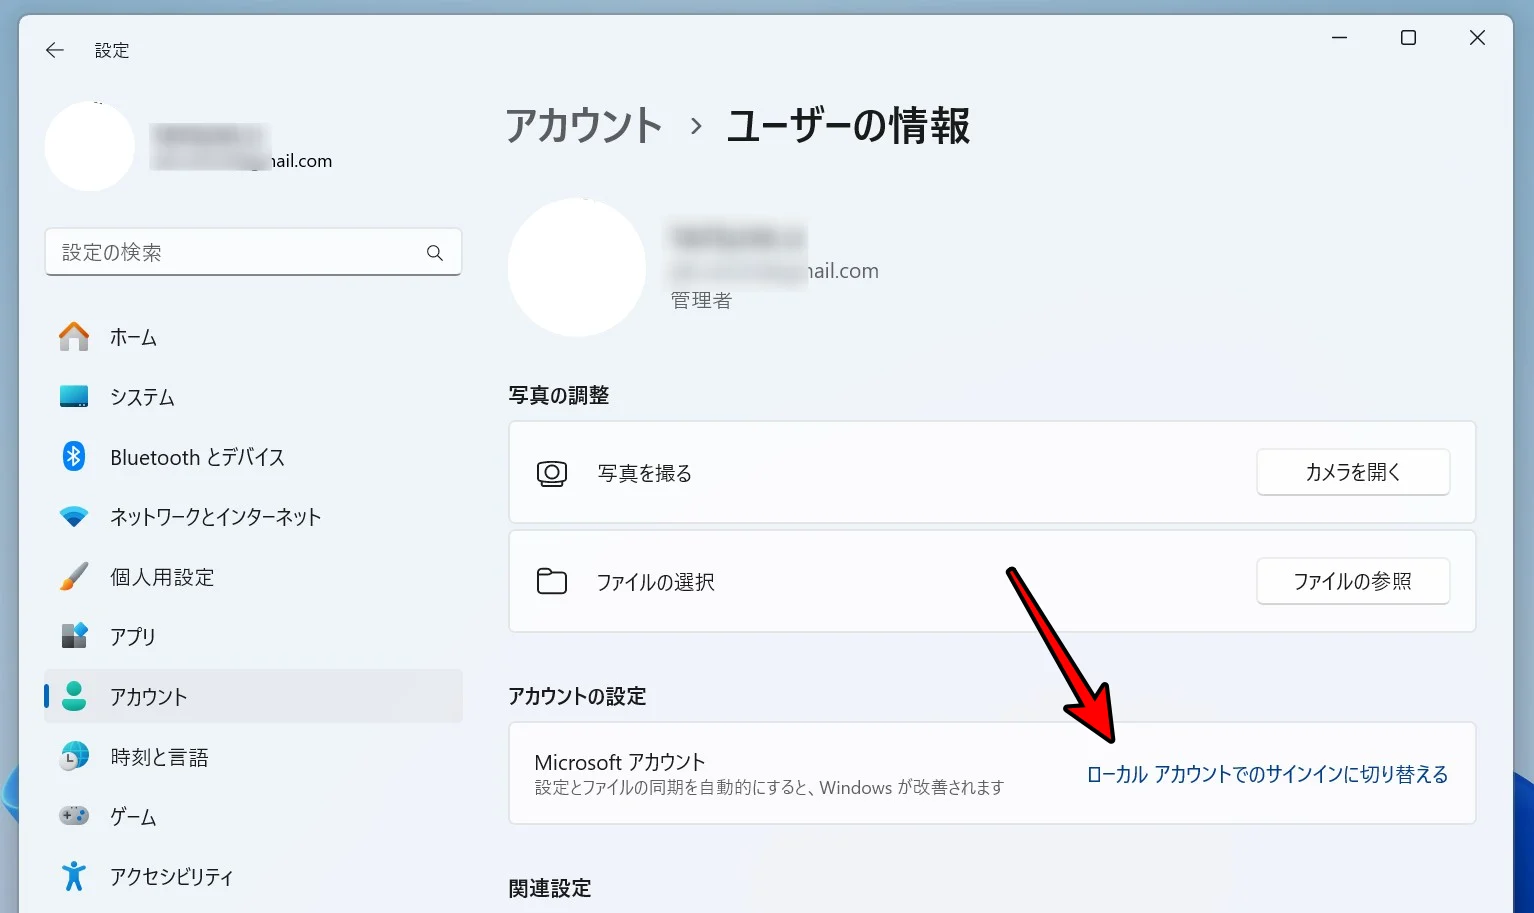Click the search magnifier in the search box
The height and width of the screenshot is (913, 1534).
[435, 252]
